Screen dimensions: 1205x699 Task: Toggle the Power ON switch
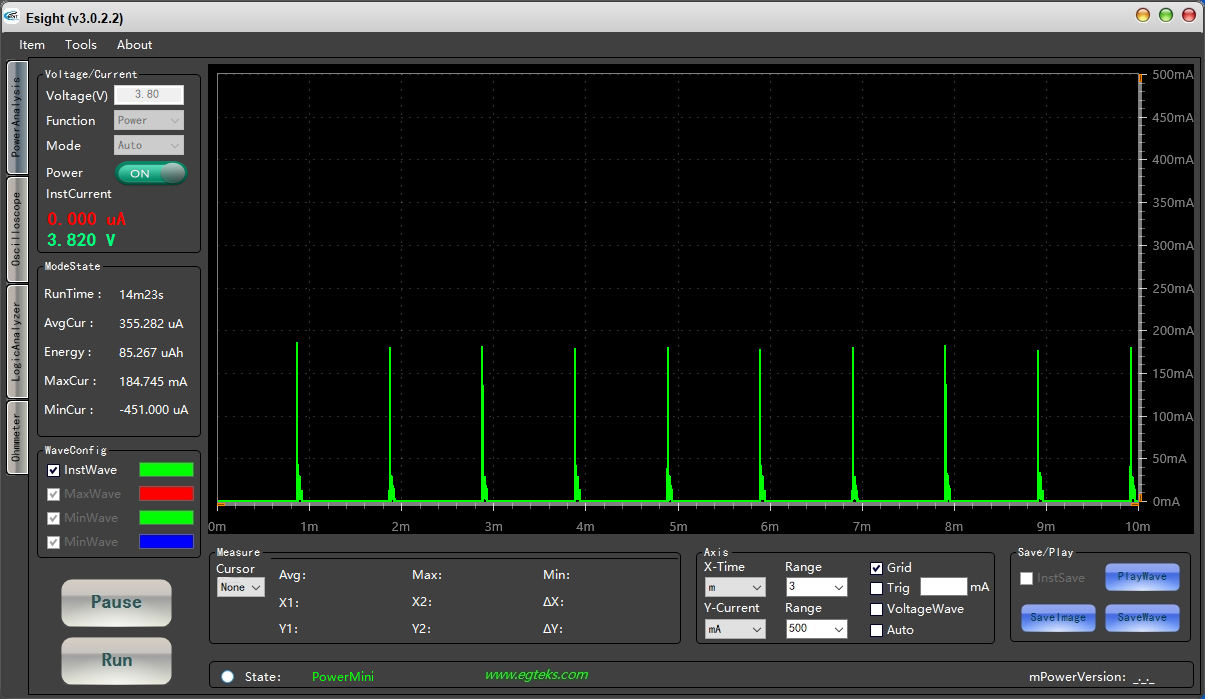point(151,173)
